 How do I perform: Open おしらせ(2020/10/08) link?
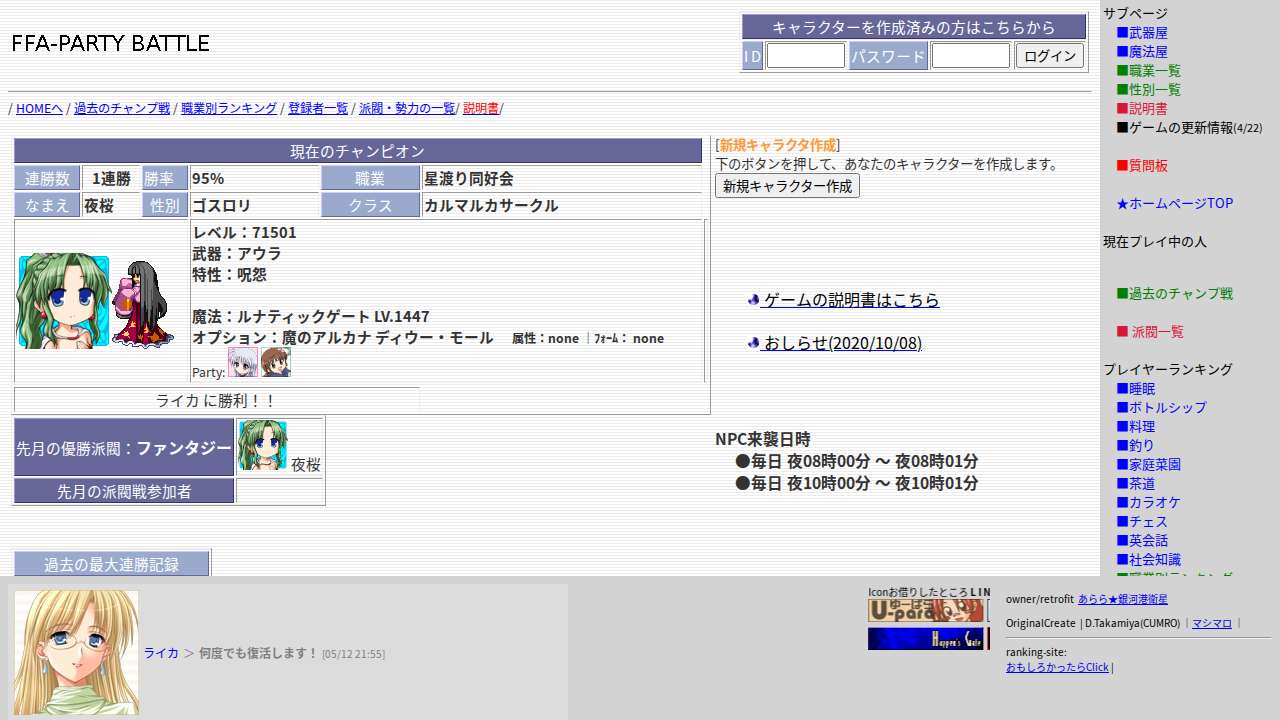coord(841,343)
